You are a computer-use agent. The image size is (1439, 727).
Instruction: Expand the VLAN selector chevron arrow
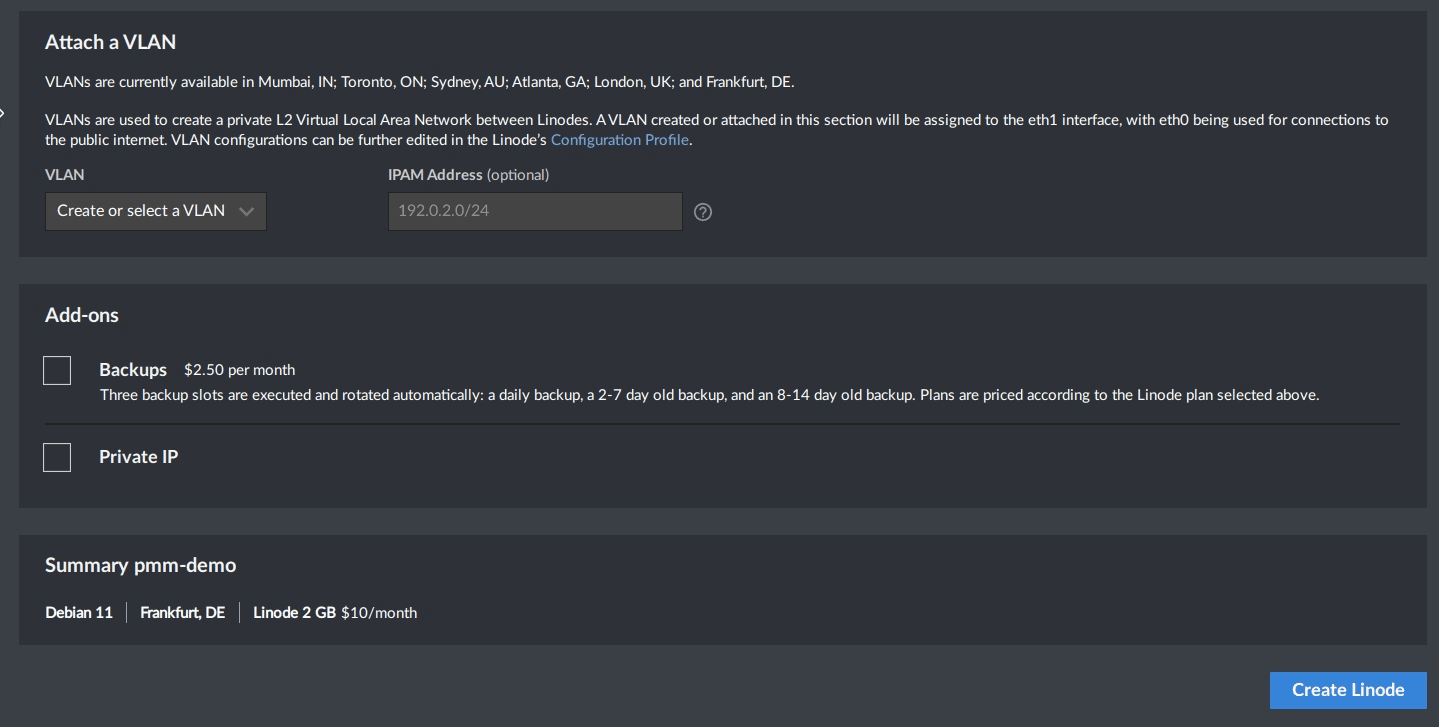[x=247, y=211]
